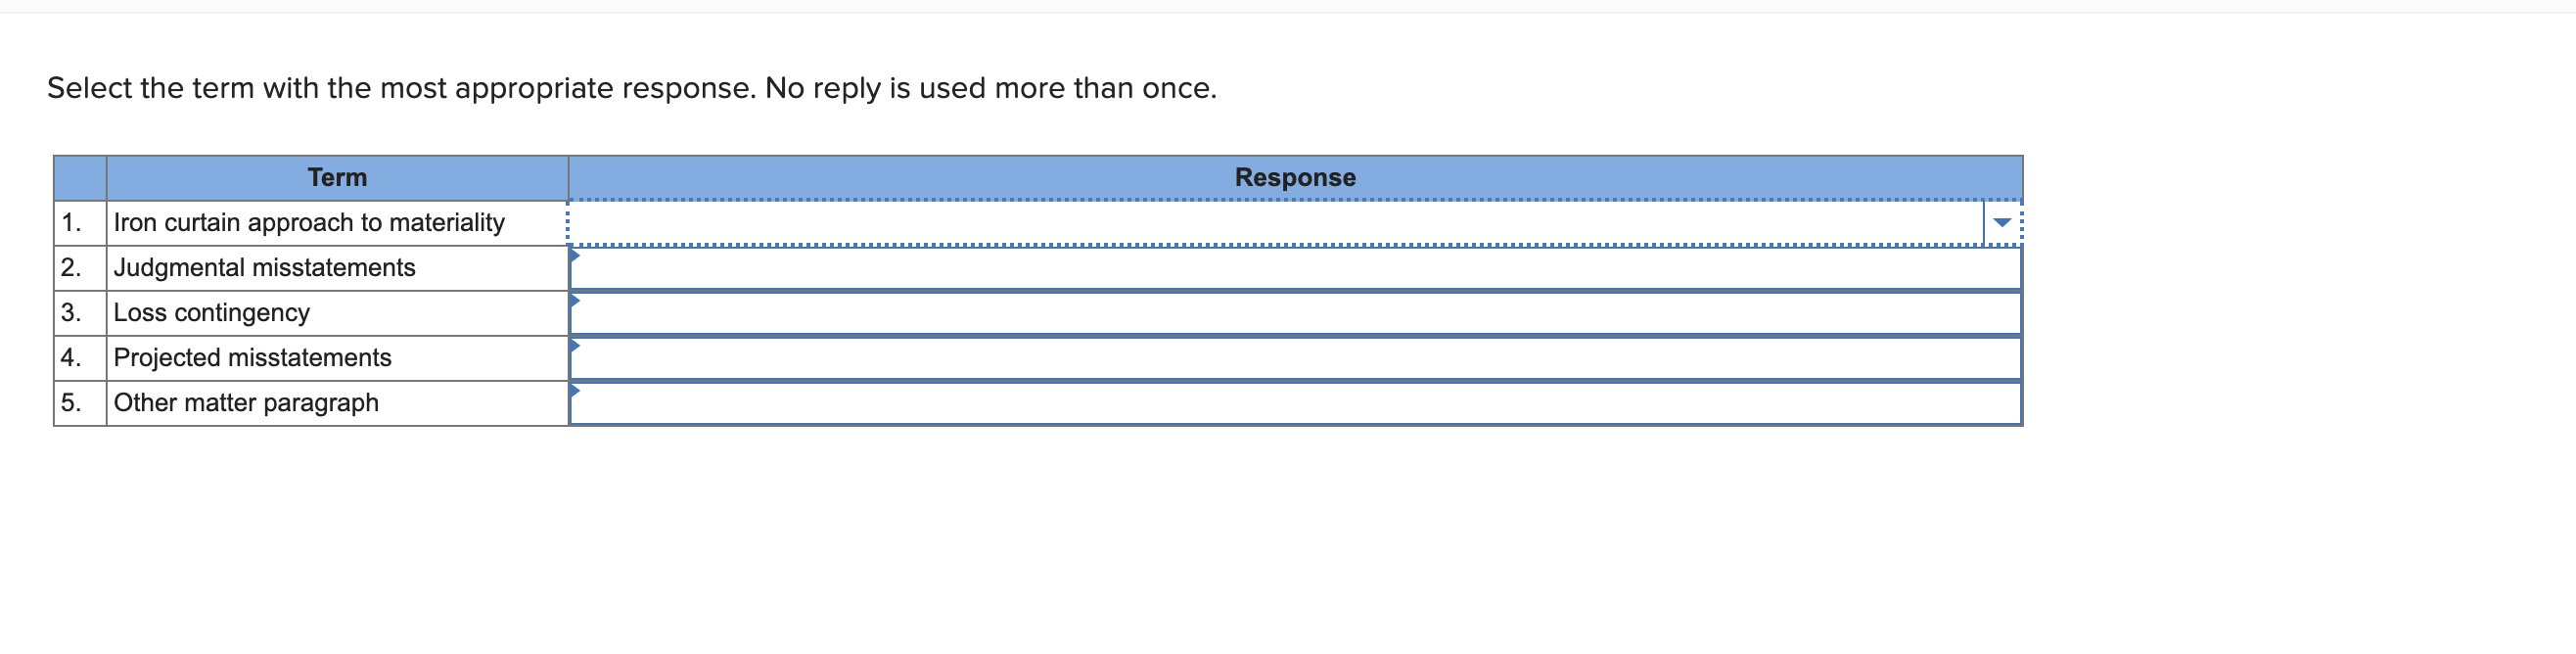
Task: Click the Iron curtain approach to materiality term
Action: [x=308, y=222]
